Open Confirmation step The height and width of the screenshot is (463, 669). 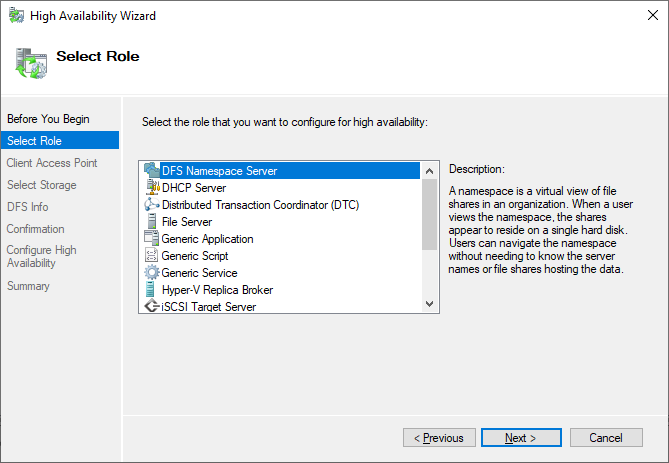click(x=35, y=229)
